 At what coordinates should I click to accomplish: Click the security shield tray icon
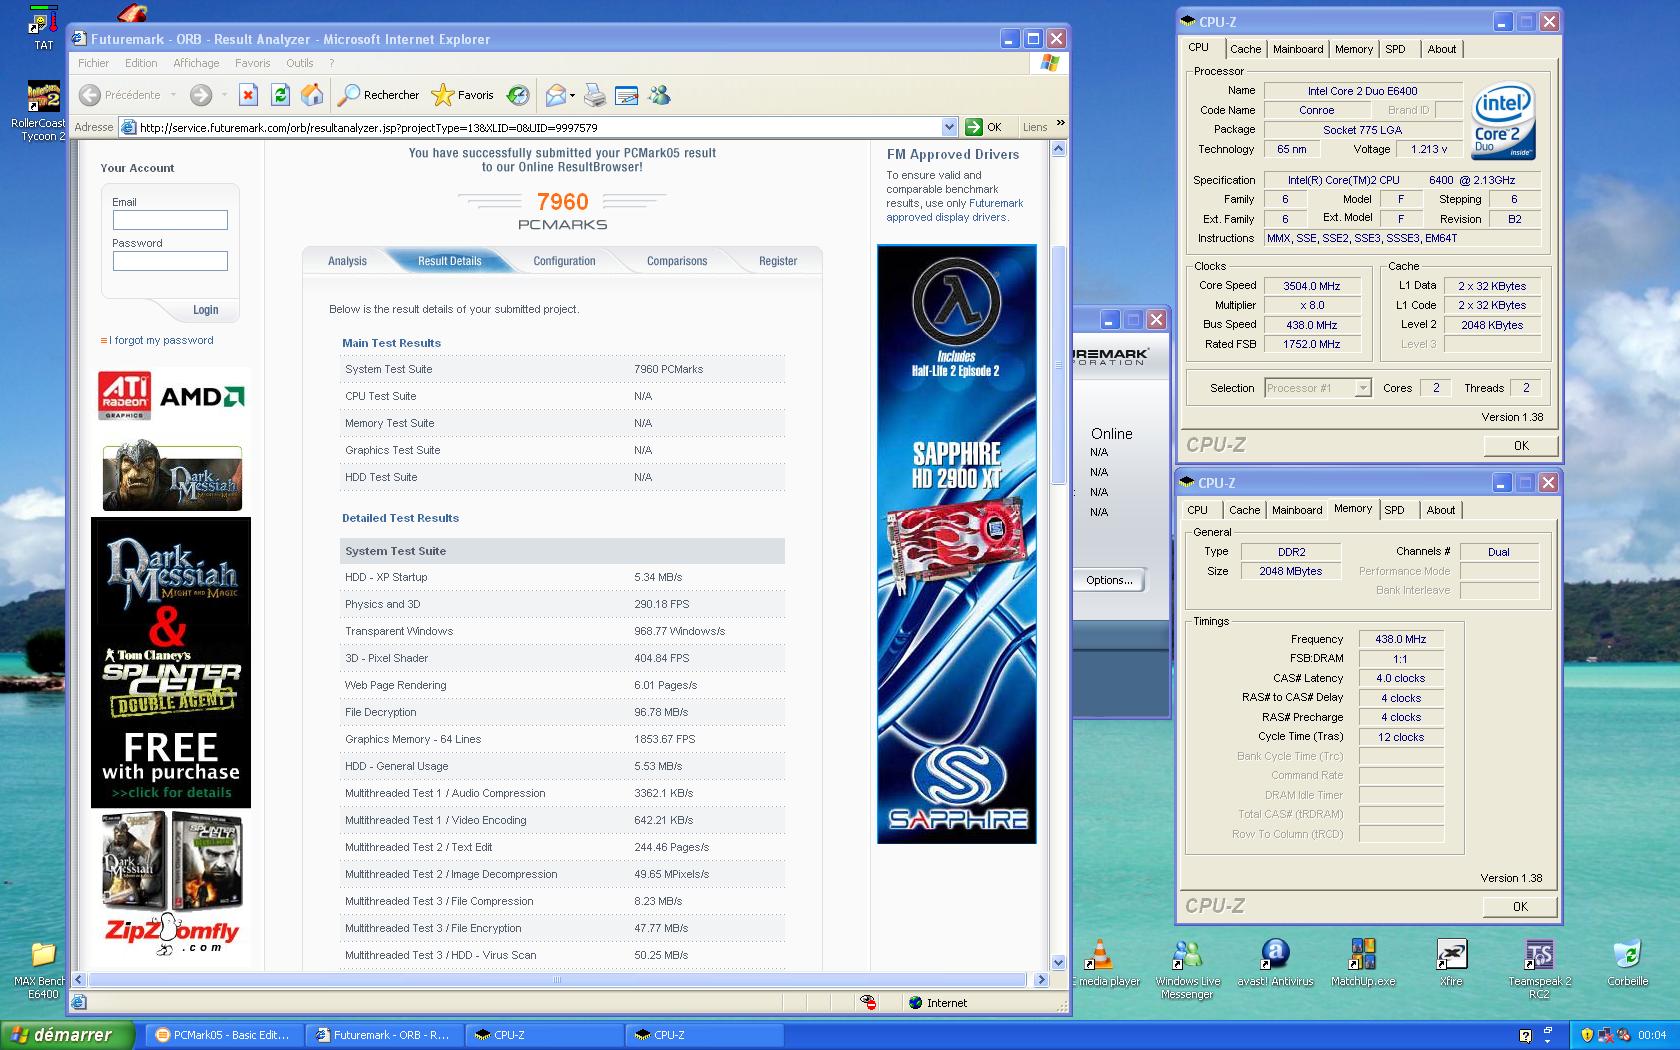1586,1035
